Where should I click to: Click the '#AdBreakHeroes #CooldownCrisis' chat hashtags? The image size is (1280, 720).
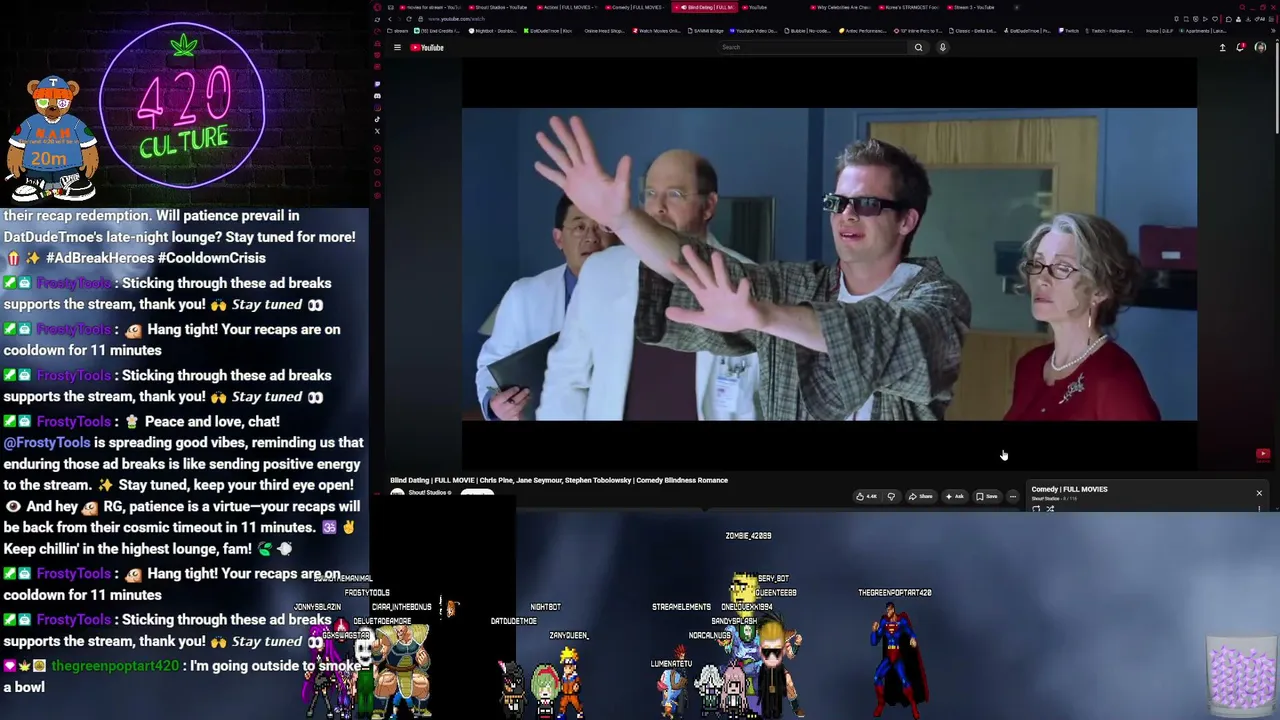[156, 258]
